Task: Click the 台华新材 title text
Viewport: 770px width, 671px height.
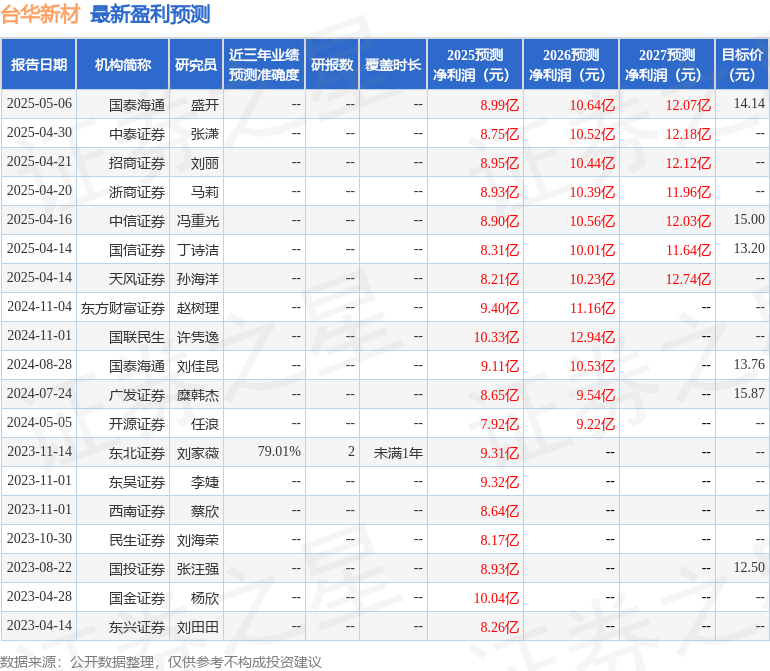Action: pos(40,14)
